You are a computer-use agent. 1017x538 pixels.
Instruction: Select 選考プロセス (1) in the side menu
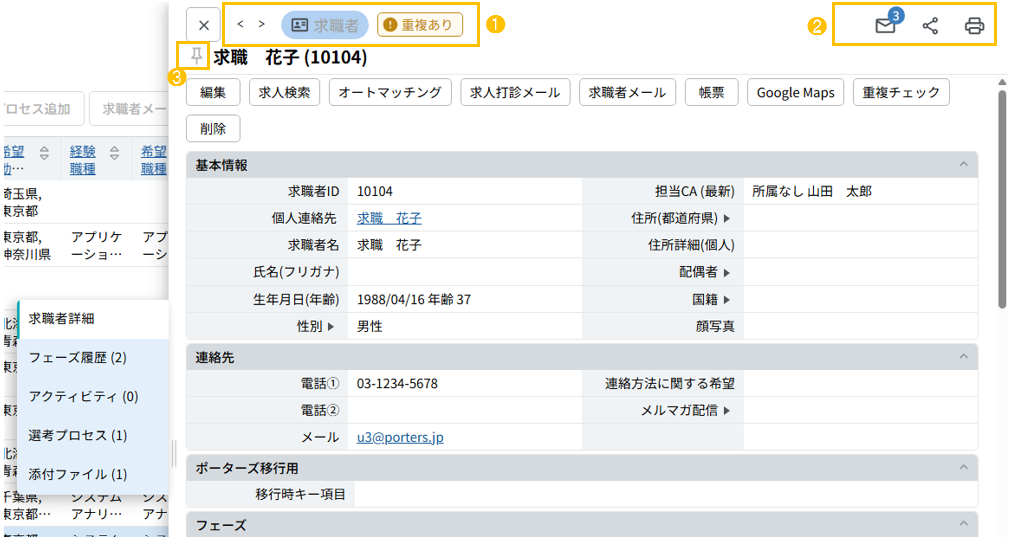(x=78, y=435)
